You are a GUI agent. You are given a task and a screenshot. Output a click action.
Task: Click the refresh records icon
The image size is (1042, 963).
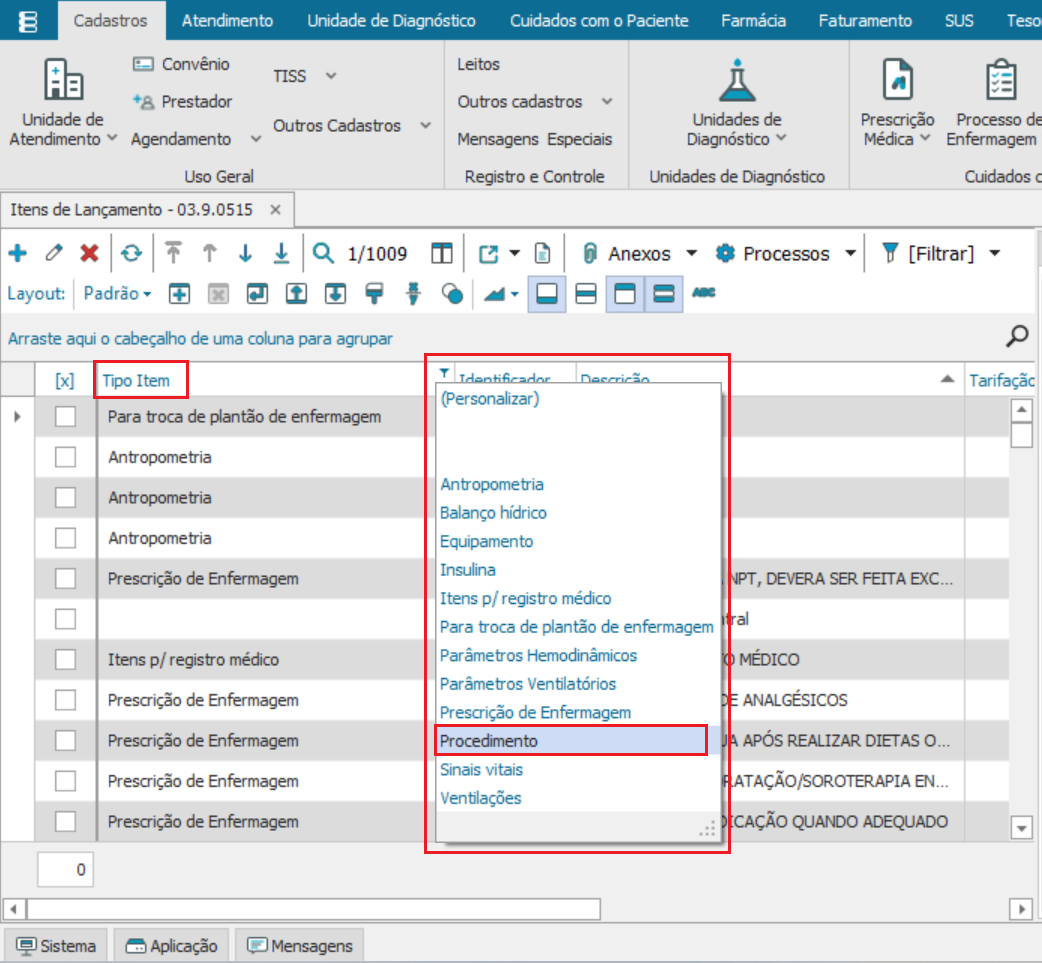point(131,254)
